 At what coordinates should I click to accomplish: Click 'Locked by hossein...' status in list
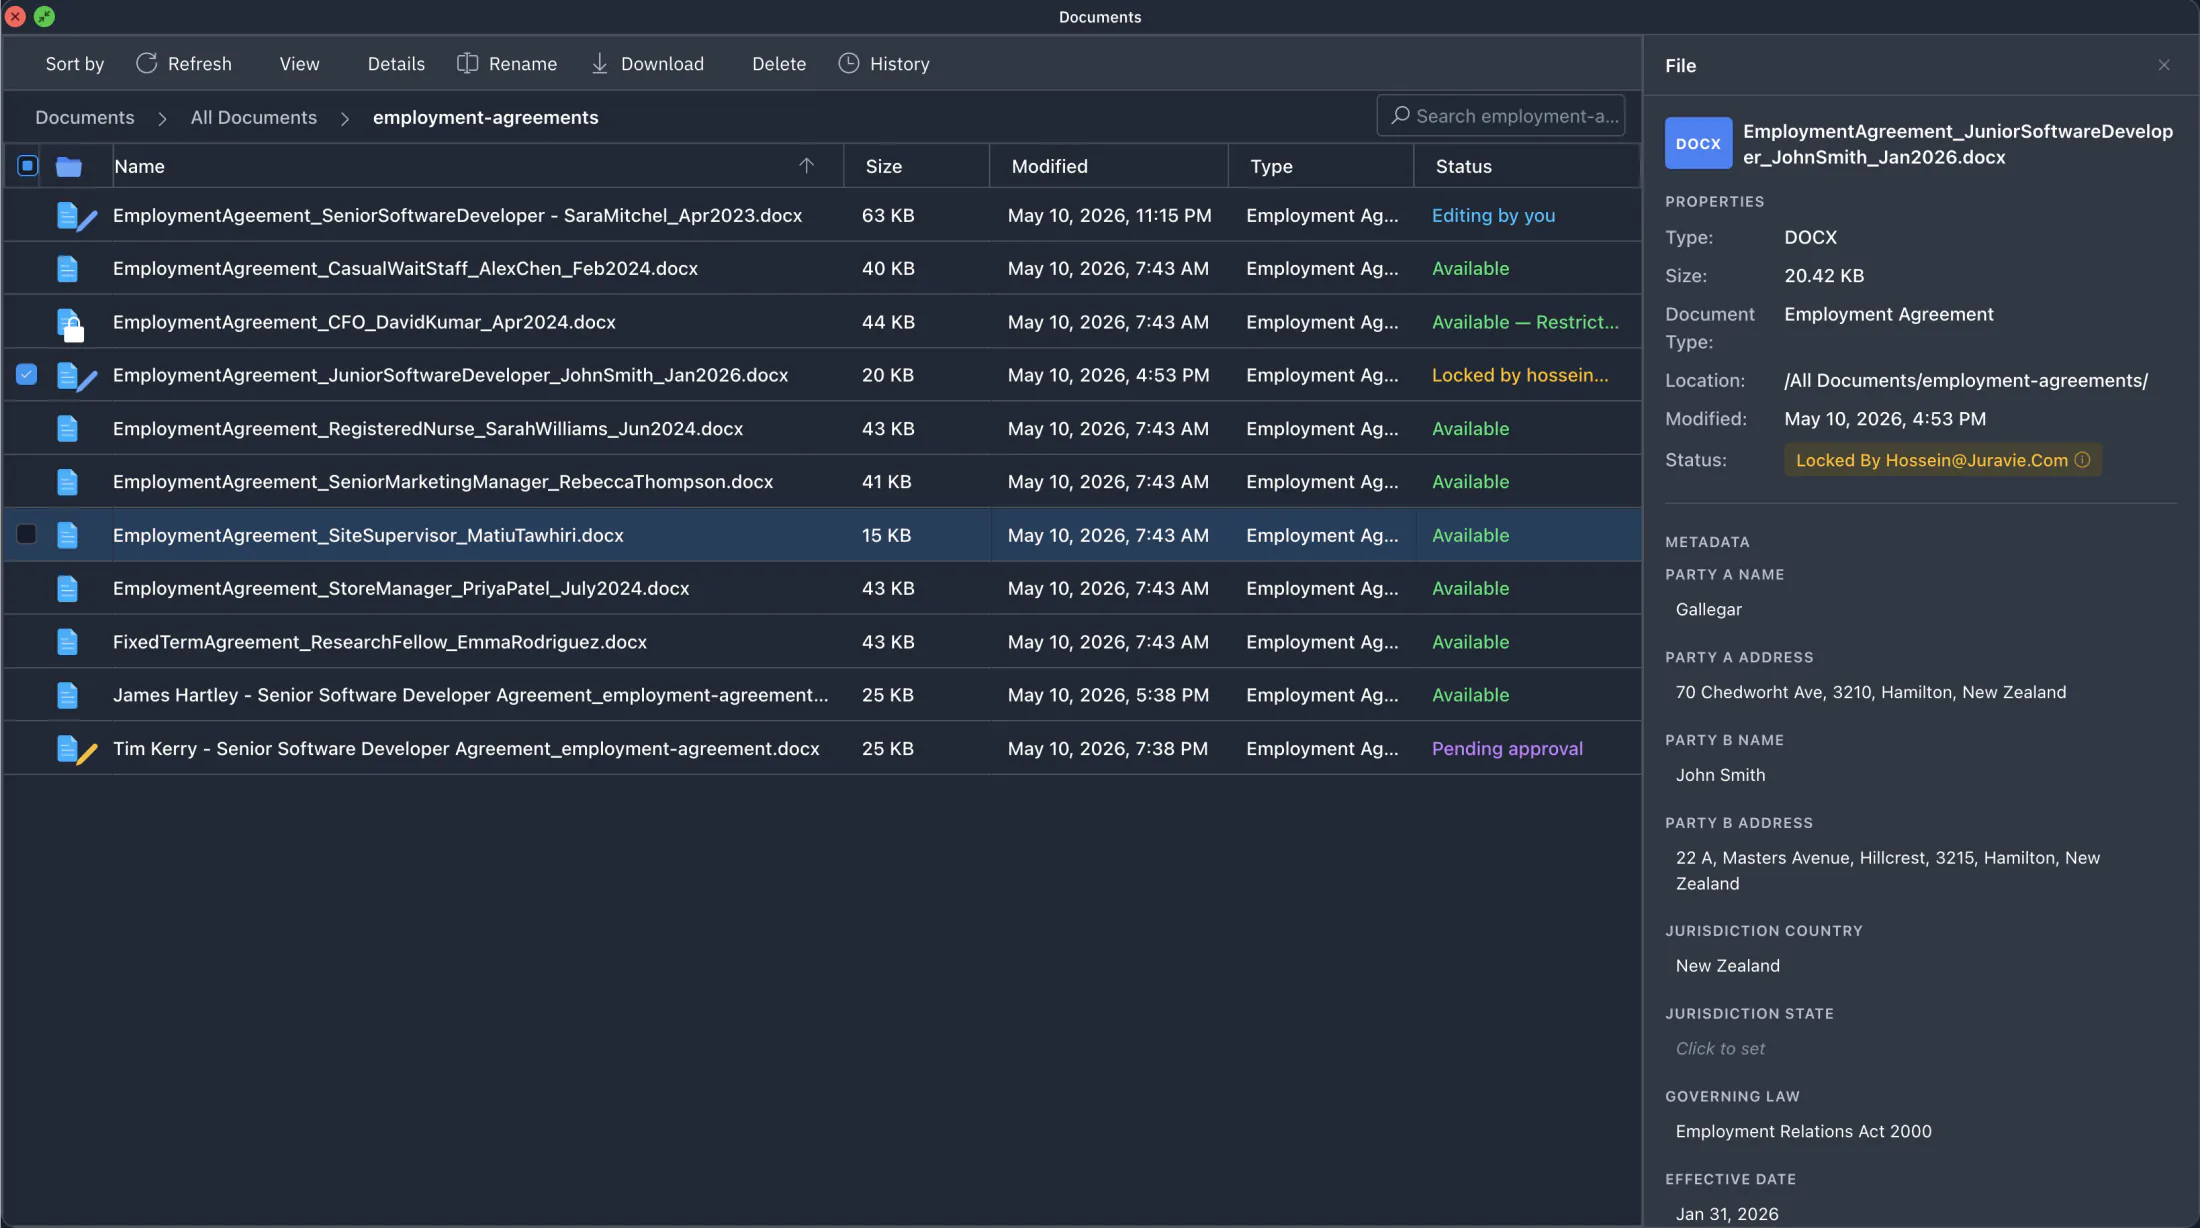click(x=1520, y=375)
